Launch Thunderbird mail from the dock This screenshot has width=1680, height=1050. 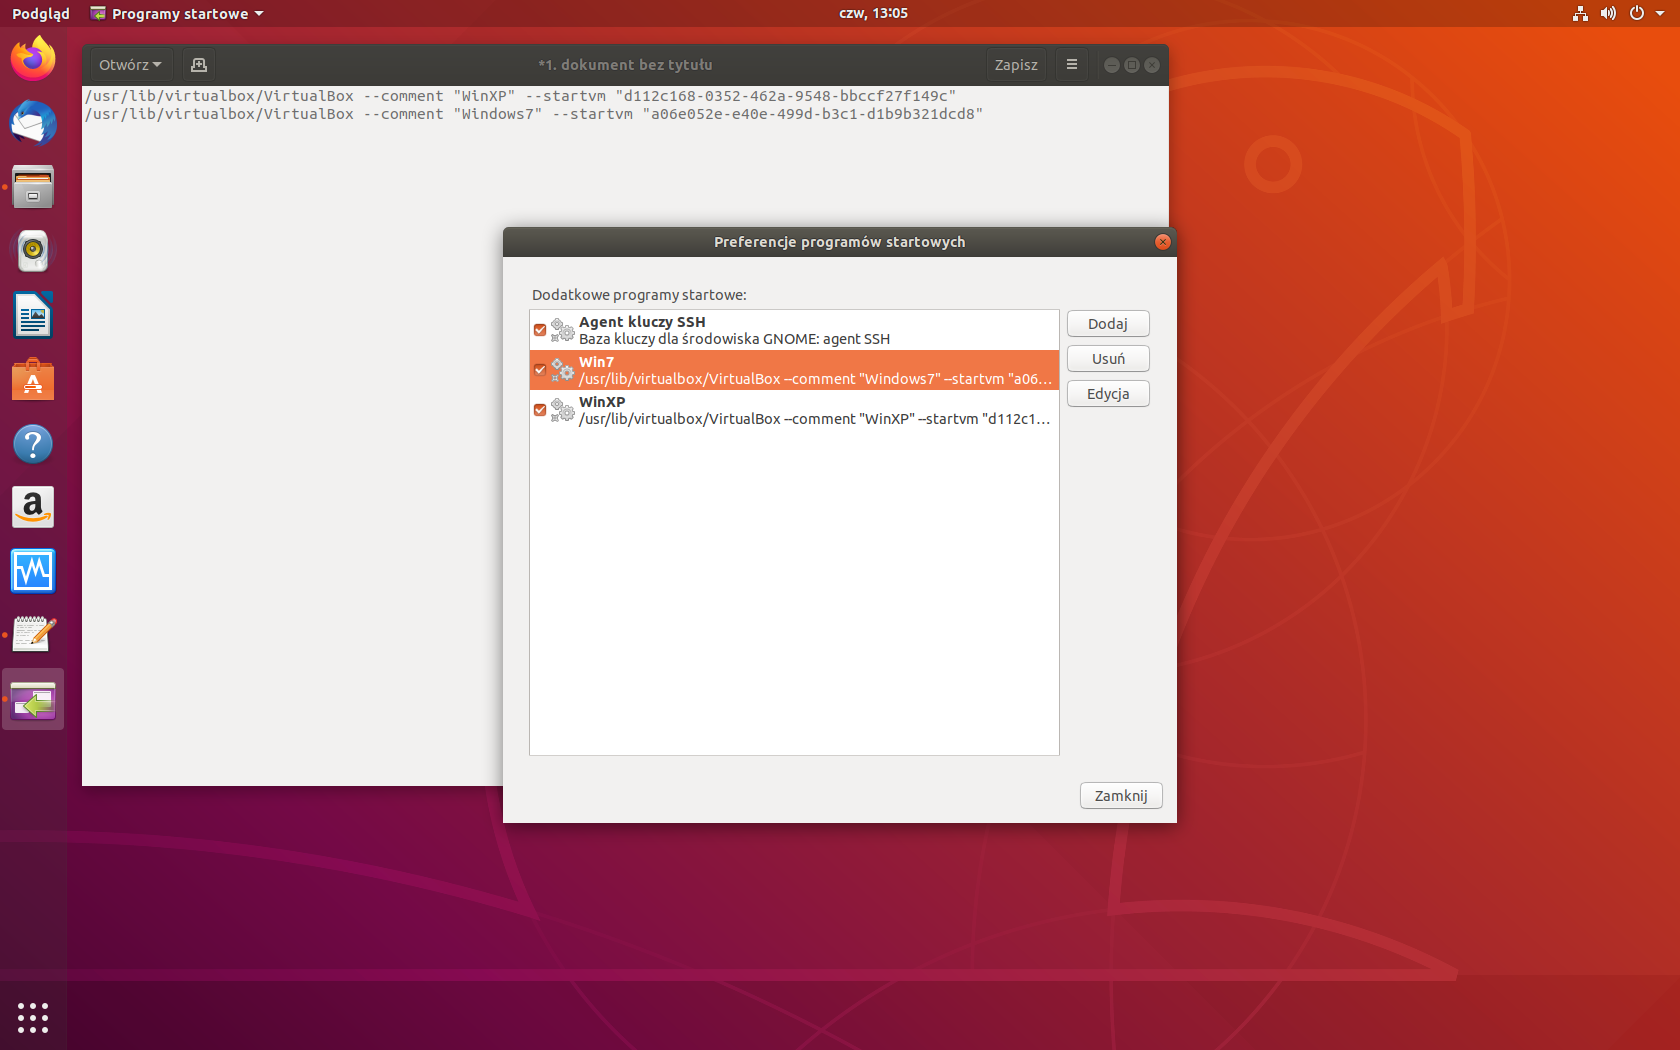tap(33, 123)
